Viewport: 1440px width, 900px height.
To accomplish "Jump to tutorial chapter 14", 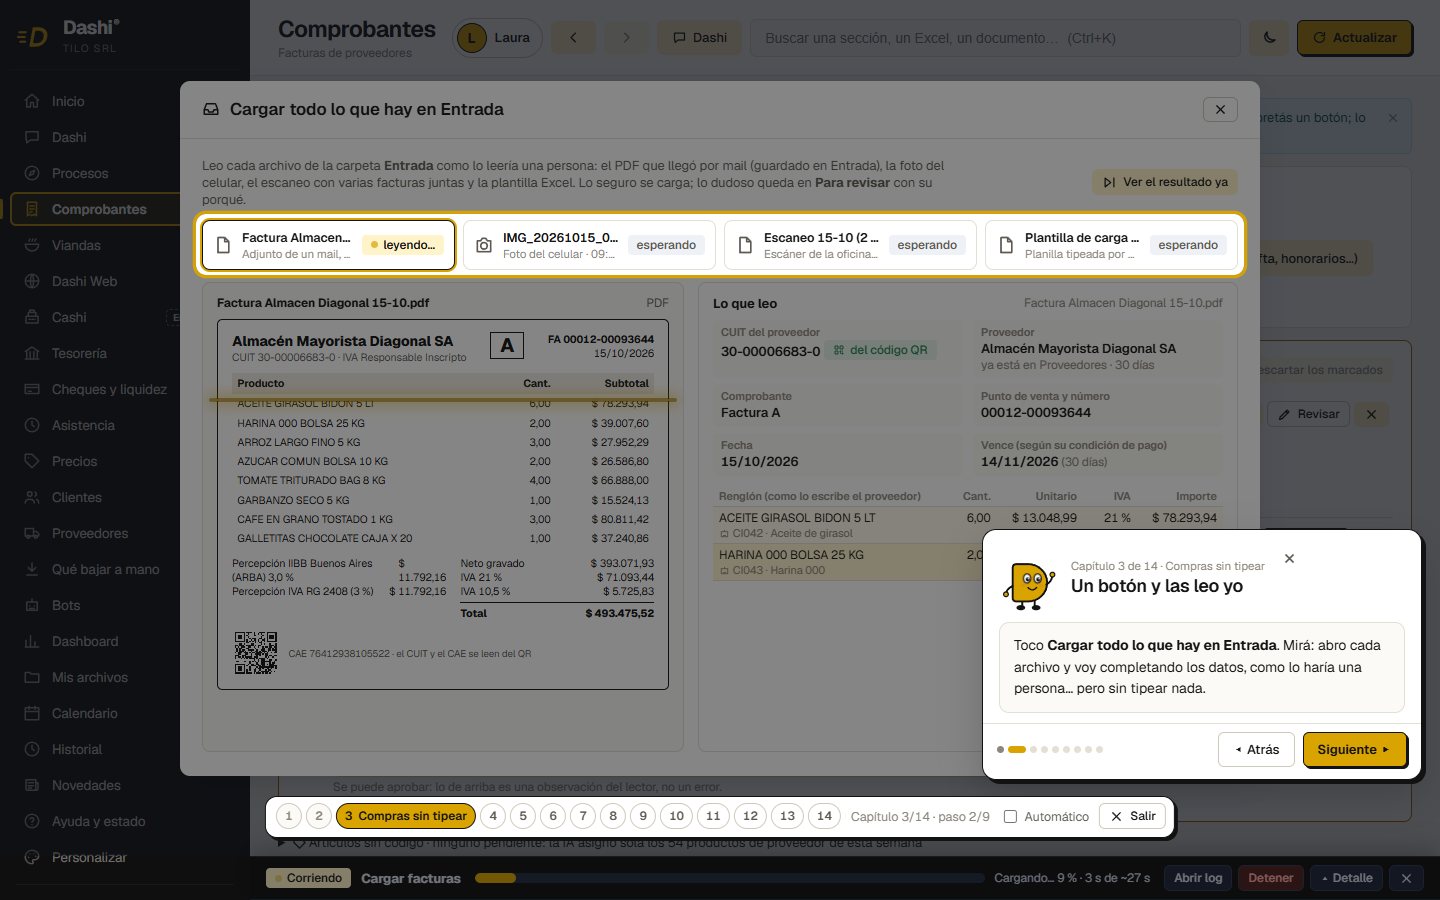I will 824,816.
